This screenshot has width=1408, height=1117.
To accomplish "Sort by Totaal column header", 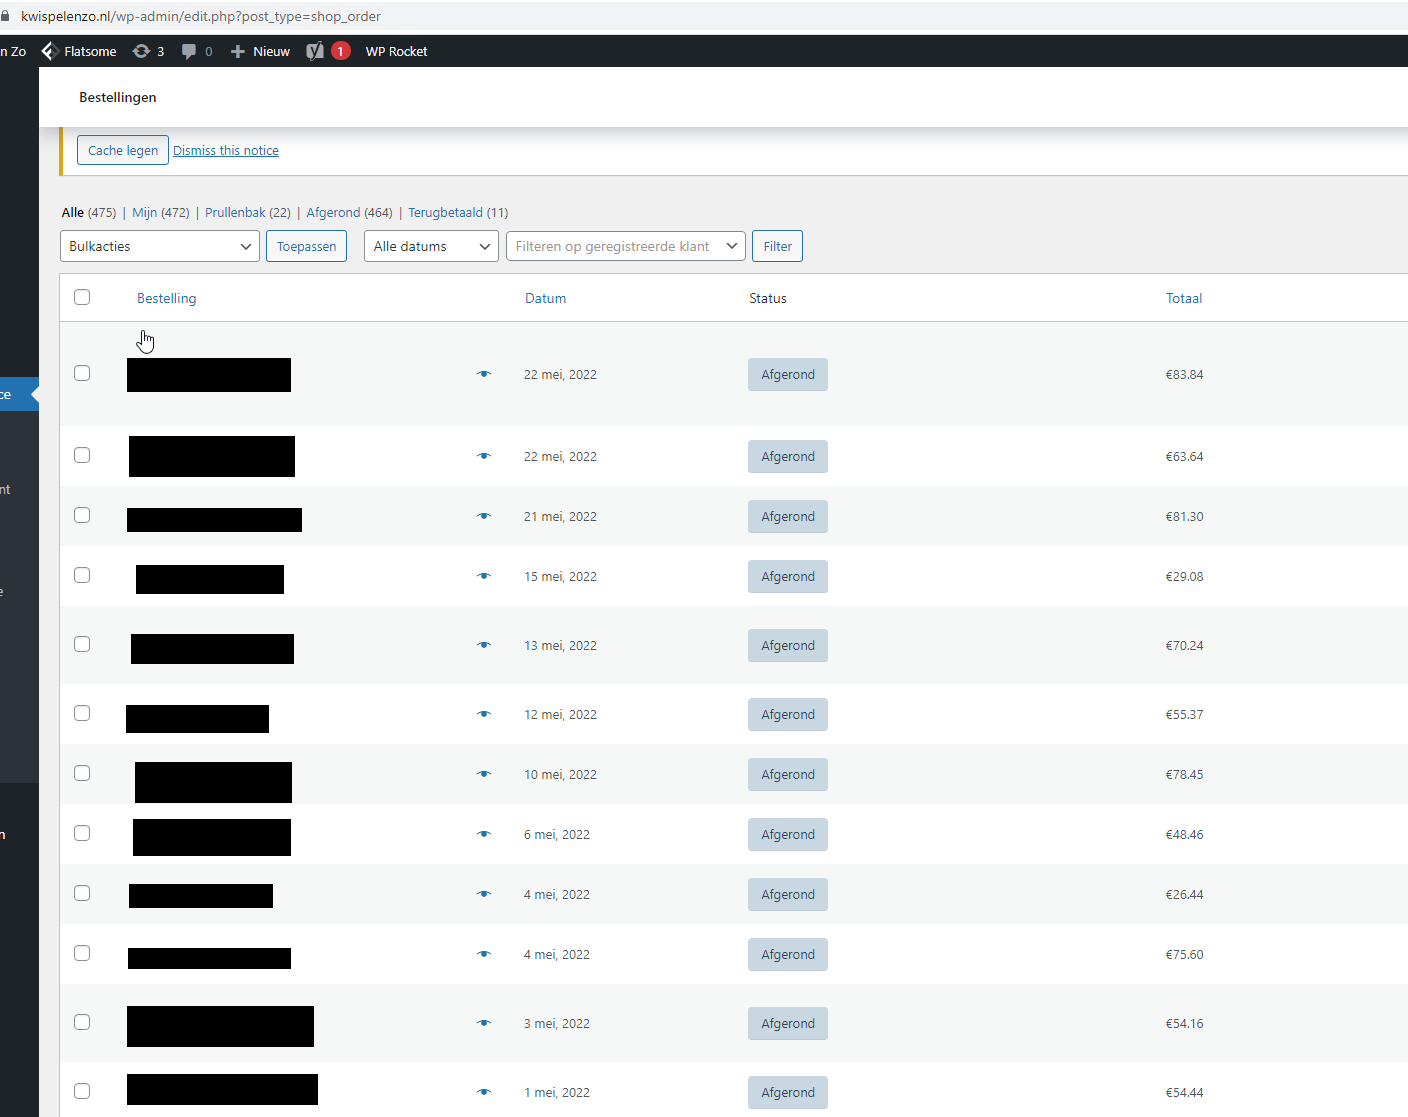I will click(x=1184, y=298).
